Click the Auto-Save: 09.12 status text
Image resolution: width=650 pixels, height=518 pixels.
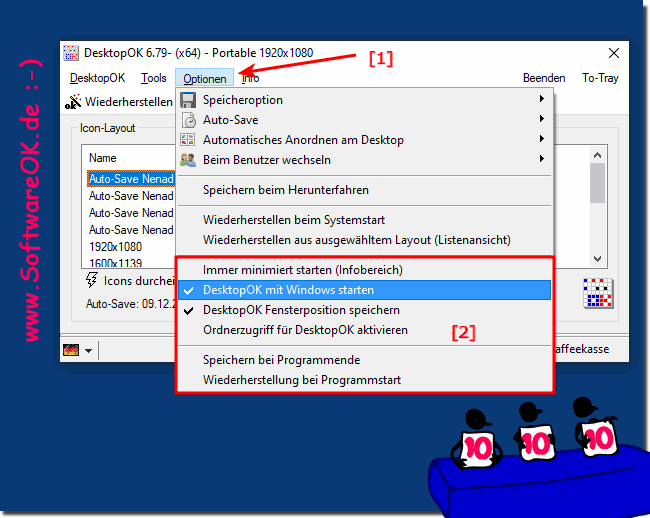[x=131, y=304]
